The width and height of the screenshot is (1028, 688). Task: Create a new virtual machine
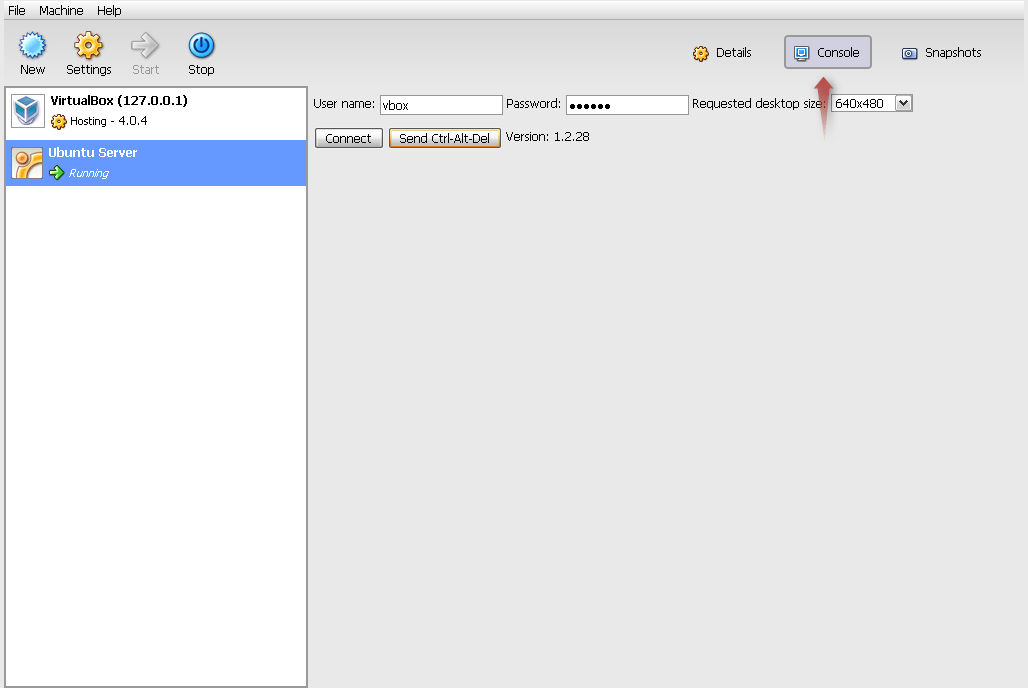pyautogui.click(x=31, y=47)
